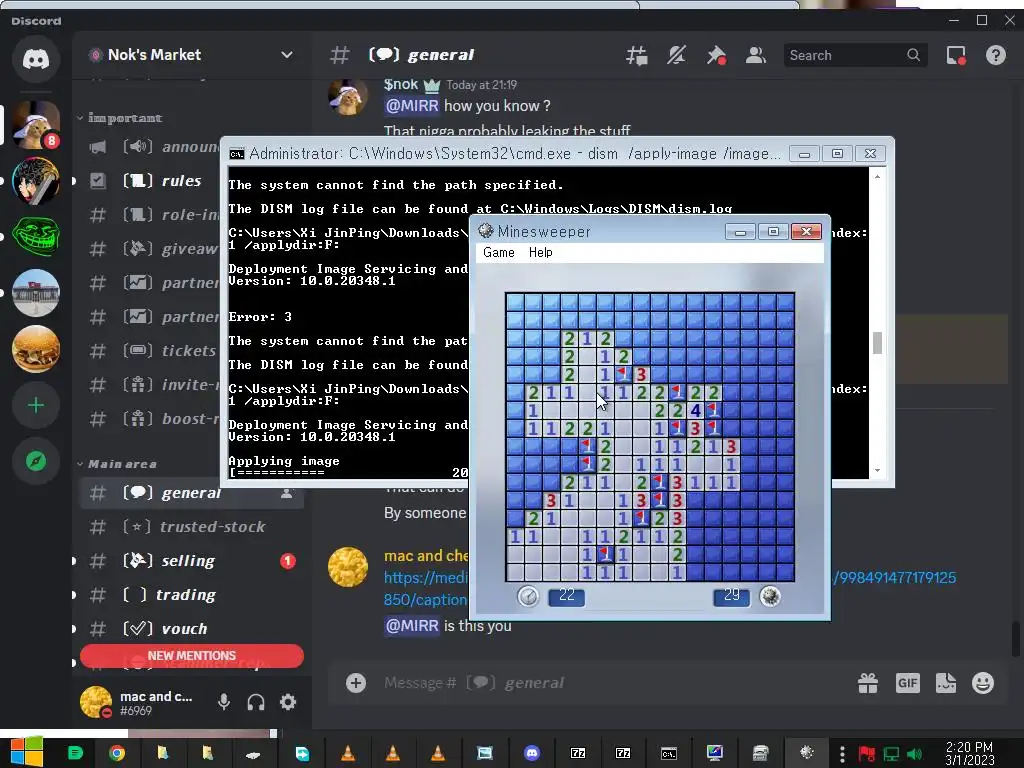Click Discord chat scrollbar
The width and height of the screenshot is (1024, 768).
tap(1016, 638)
